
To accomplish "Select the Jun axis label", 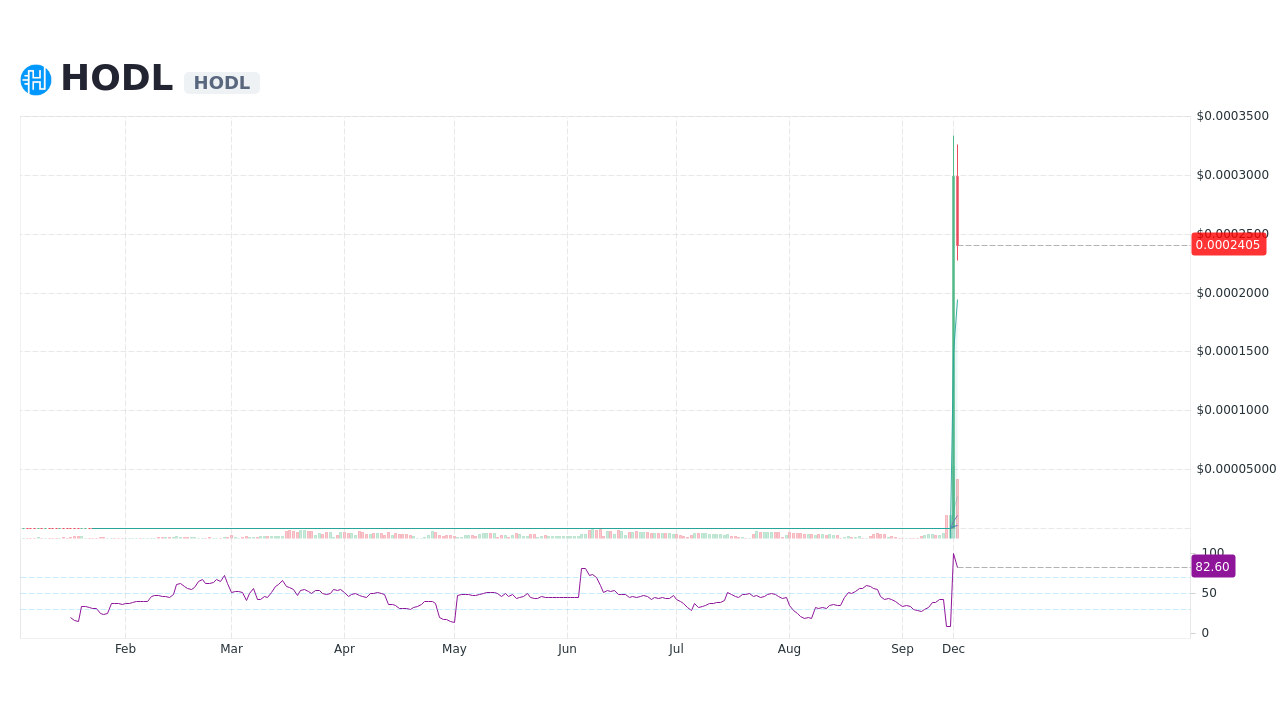I will tap(567, 649).
